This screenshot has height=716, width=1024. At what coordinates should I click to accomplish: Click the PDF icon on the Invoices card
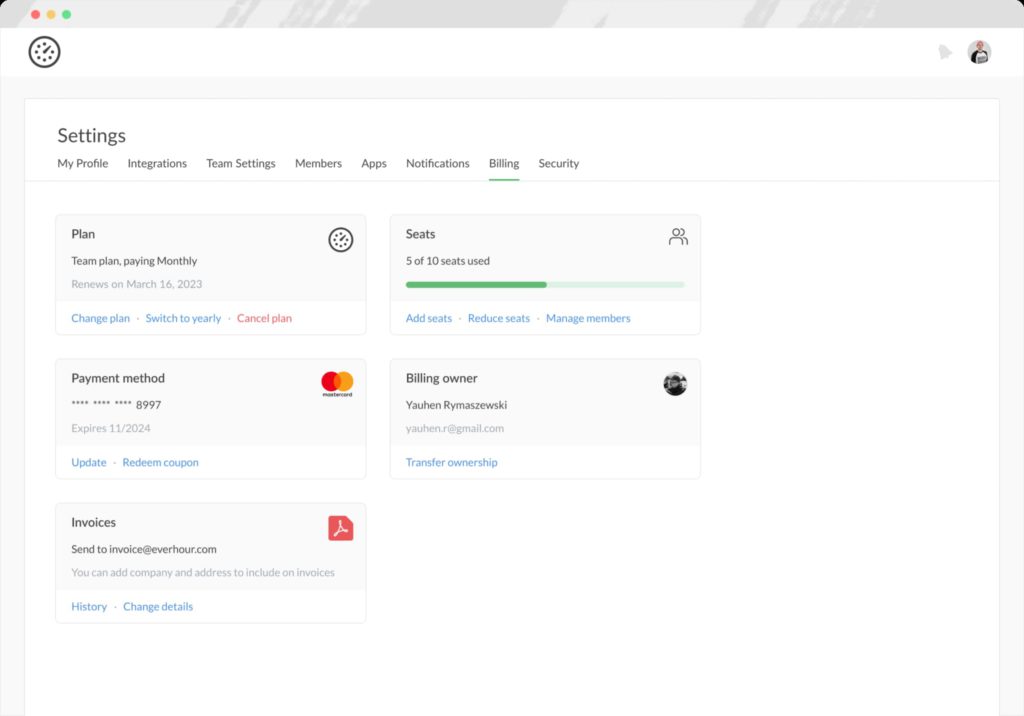tap(340, 527)
